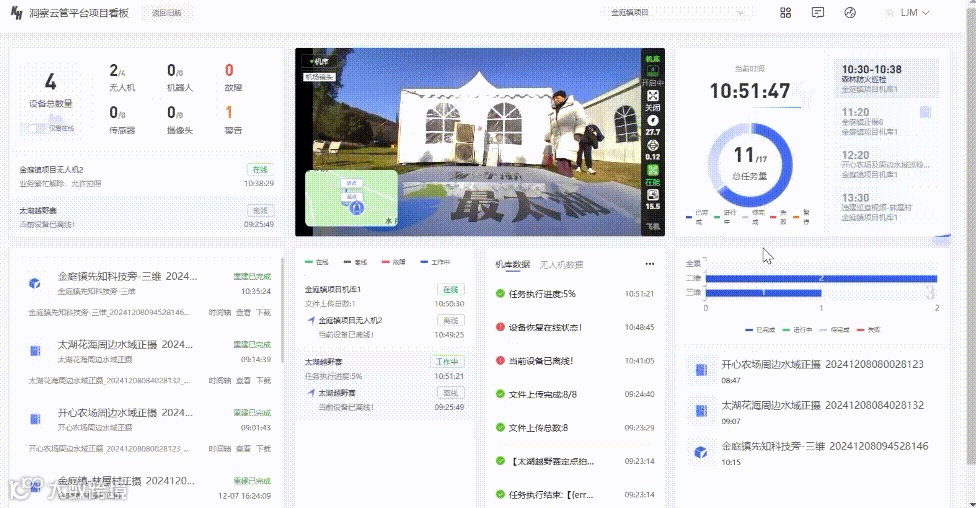Select the 13:30 schedule item

coord(886,207)
